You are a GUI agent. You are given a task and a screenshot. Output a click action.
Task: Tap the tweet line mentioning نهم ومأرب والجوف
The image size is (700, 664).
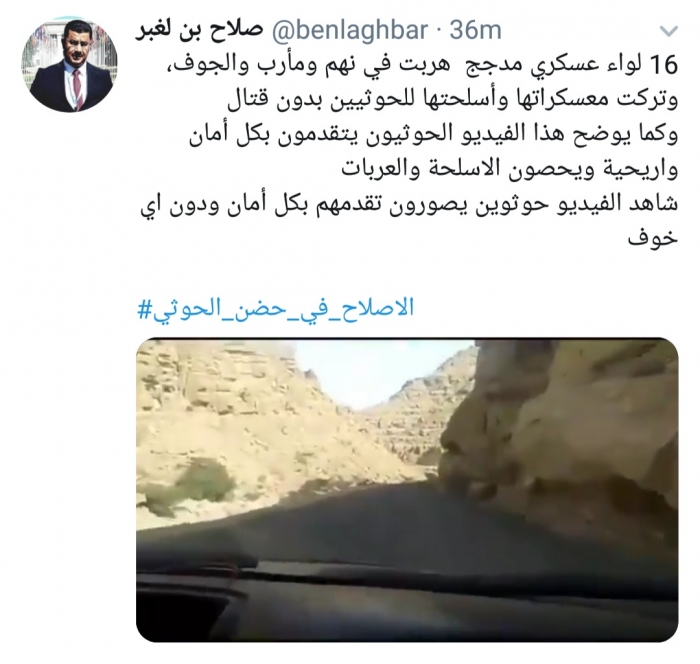pyautogui.click(x=422, y=66)
